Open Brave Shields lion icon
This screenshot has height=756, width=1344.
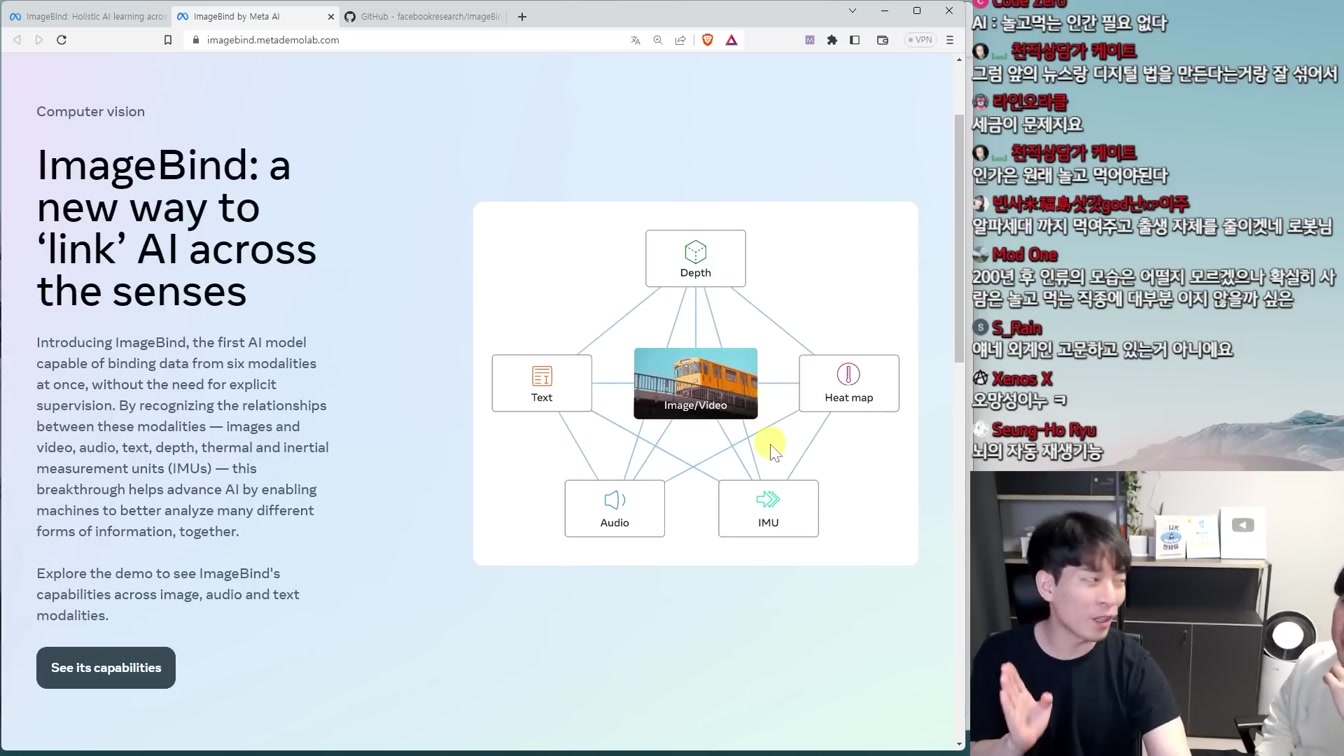click(x=708, y=40)
